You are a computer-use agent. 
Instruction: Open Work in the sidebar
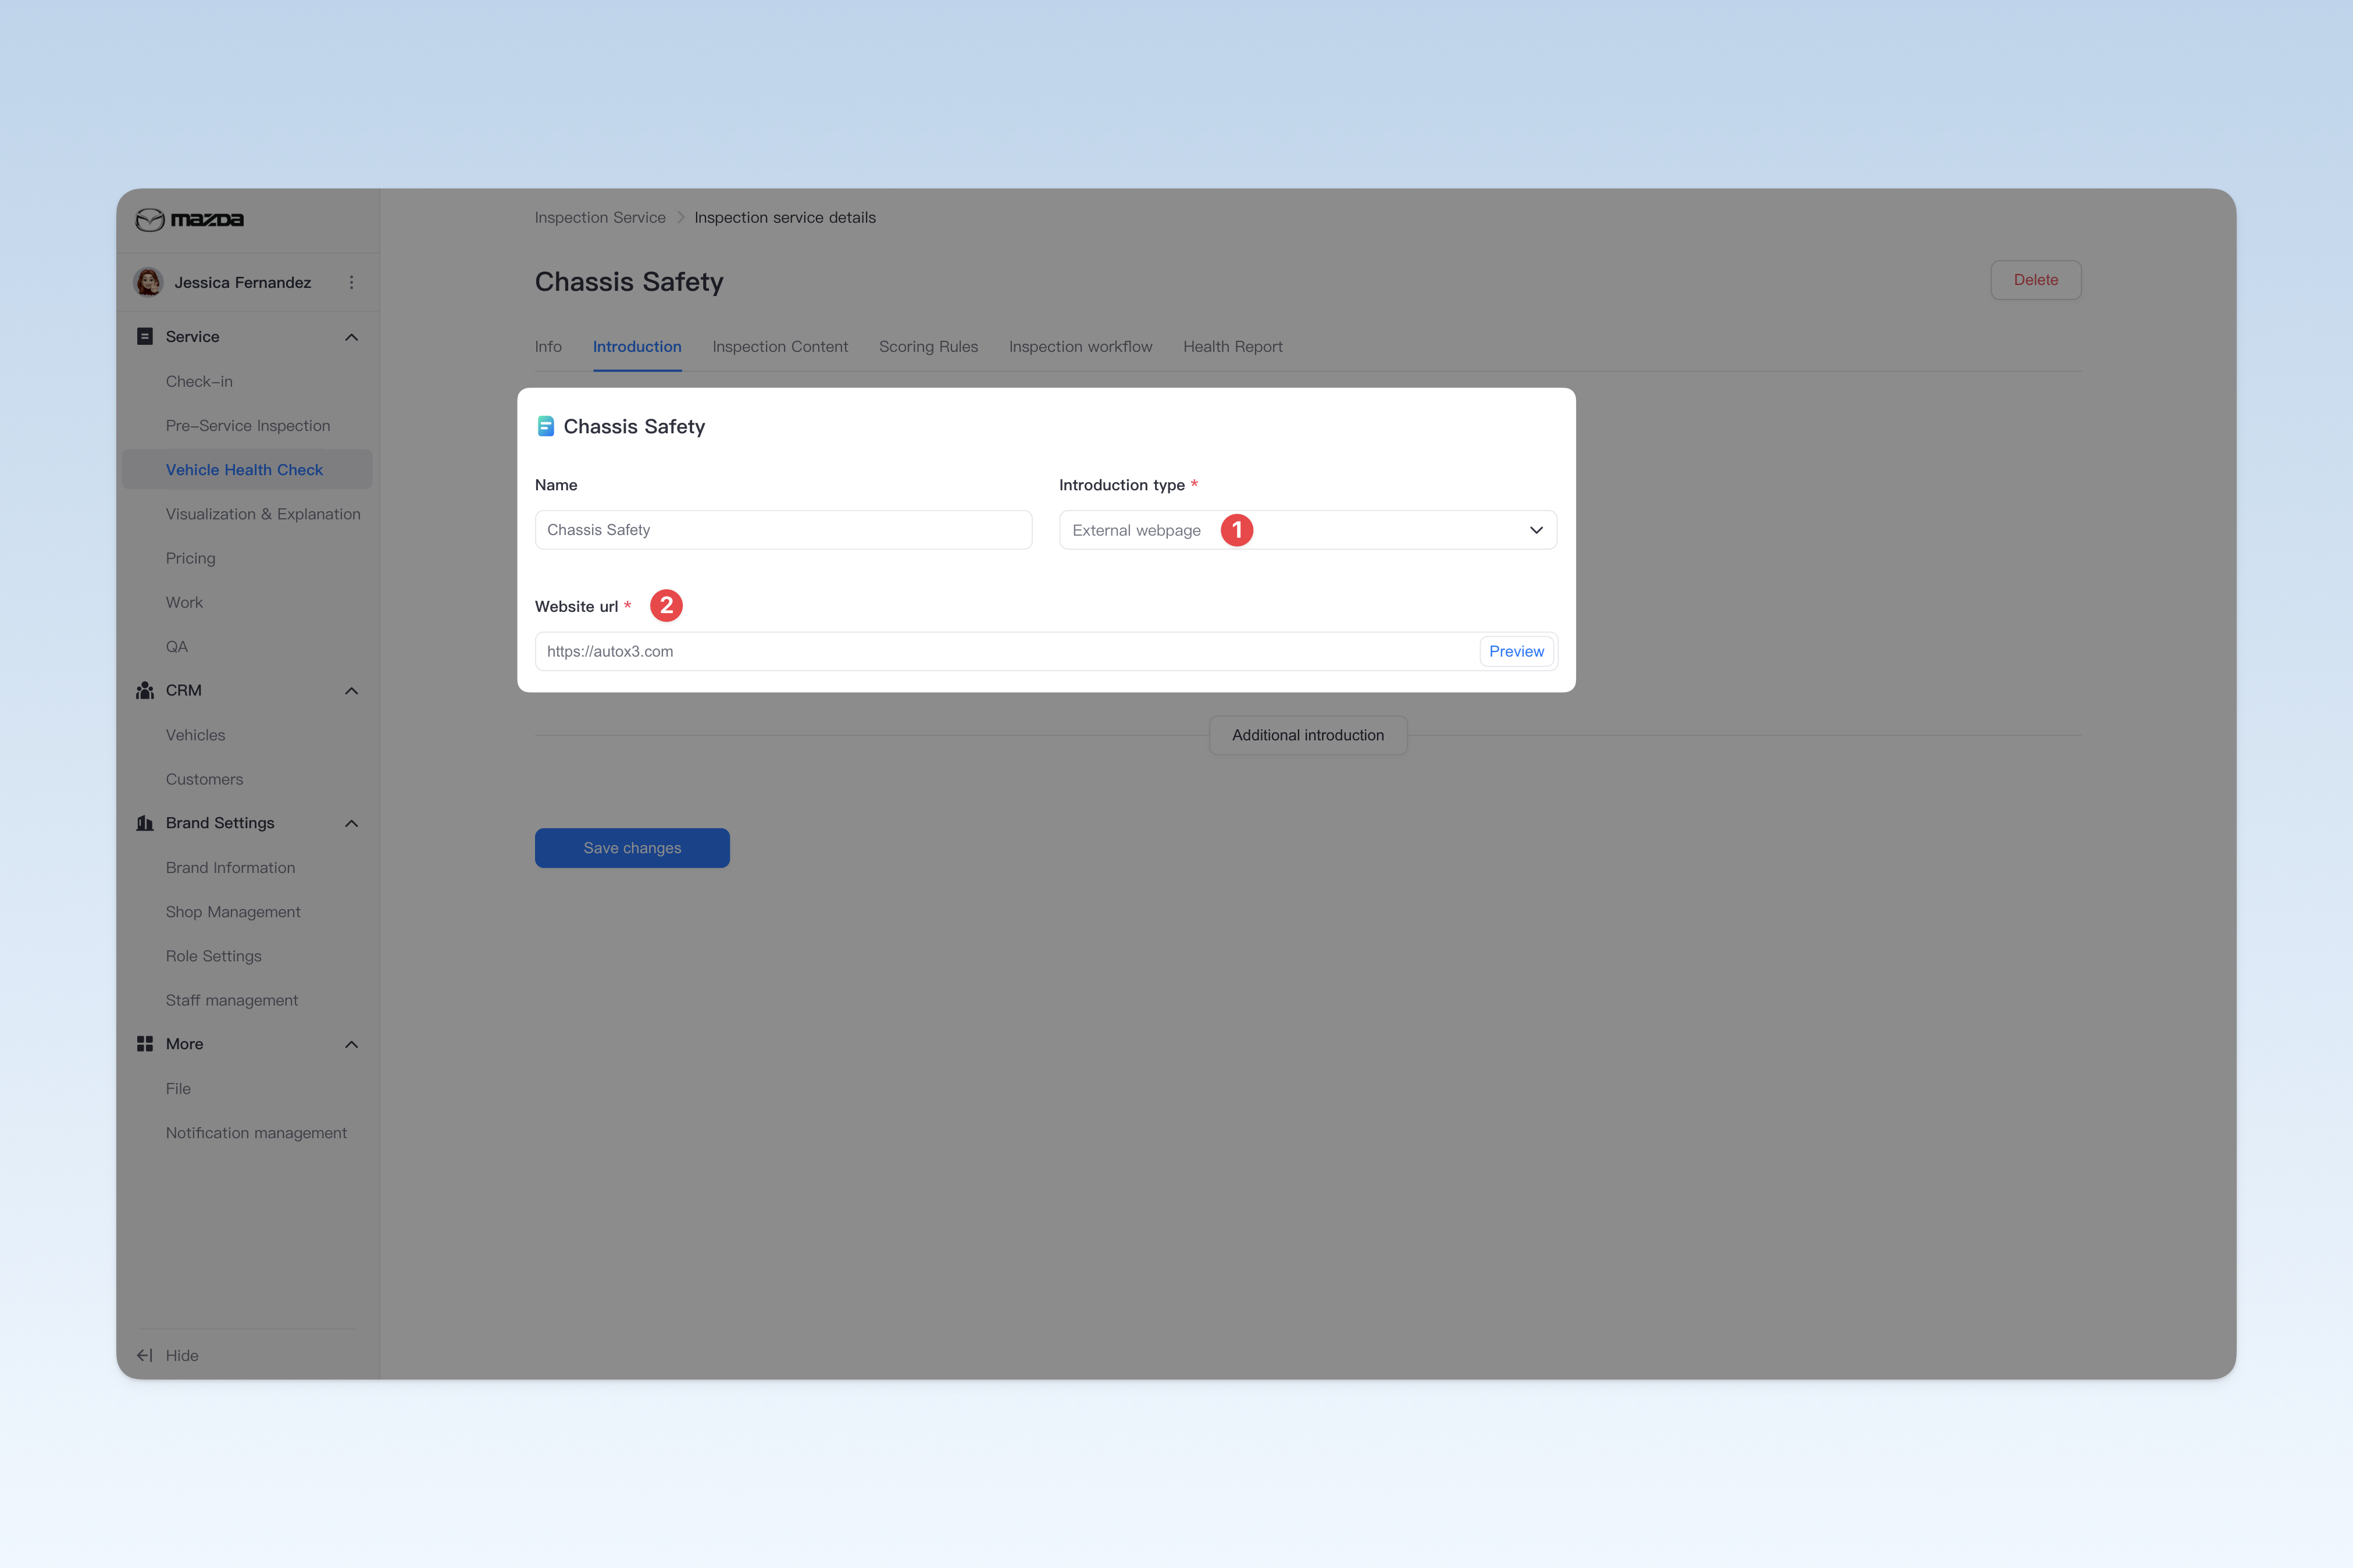tap(184, 602)
